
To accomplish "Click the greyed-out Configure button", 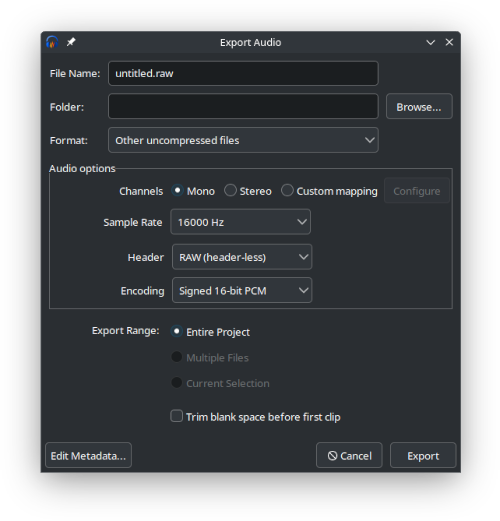I will [417, 191].
